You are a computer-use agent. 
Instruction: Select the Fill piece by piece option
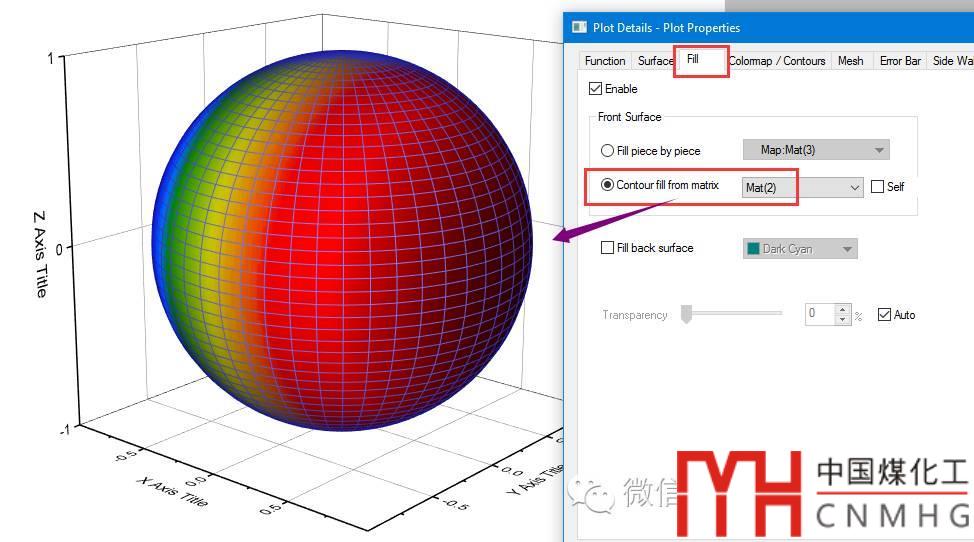point(607,151)
